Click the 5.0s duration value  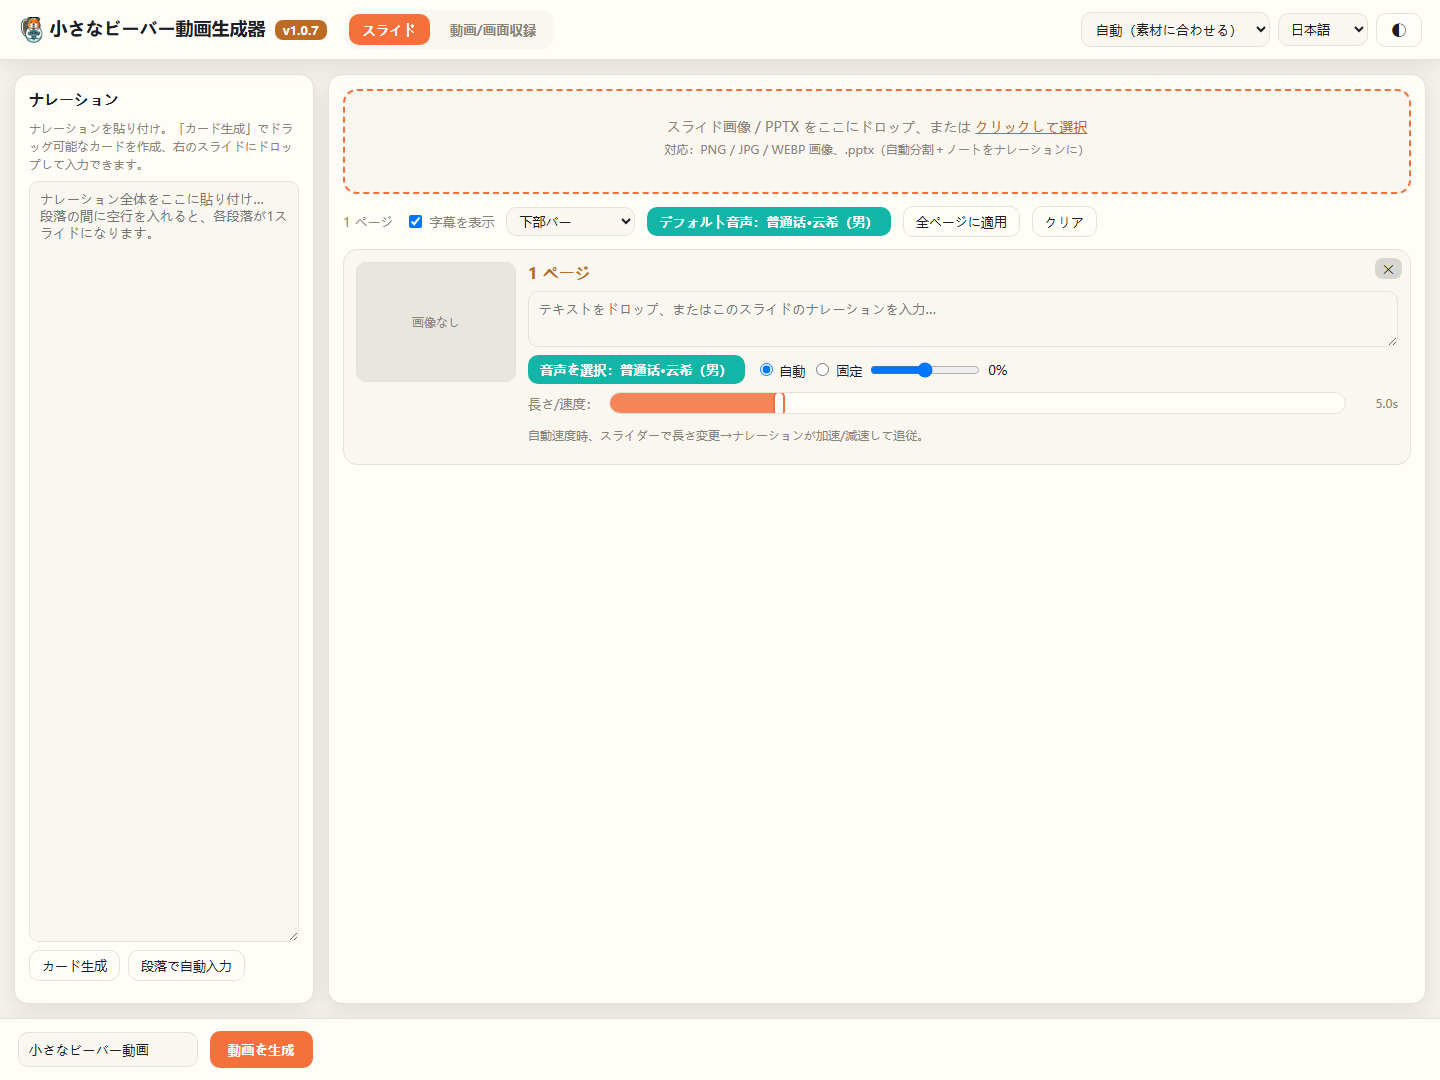tap(1387, 404)
